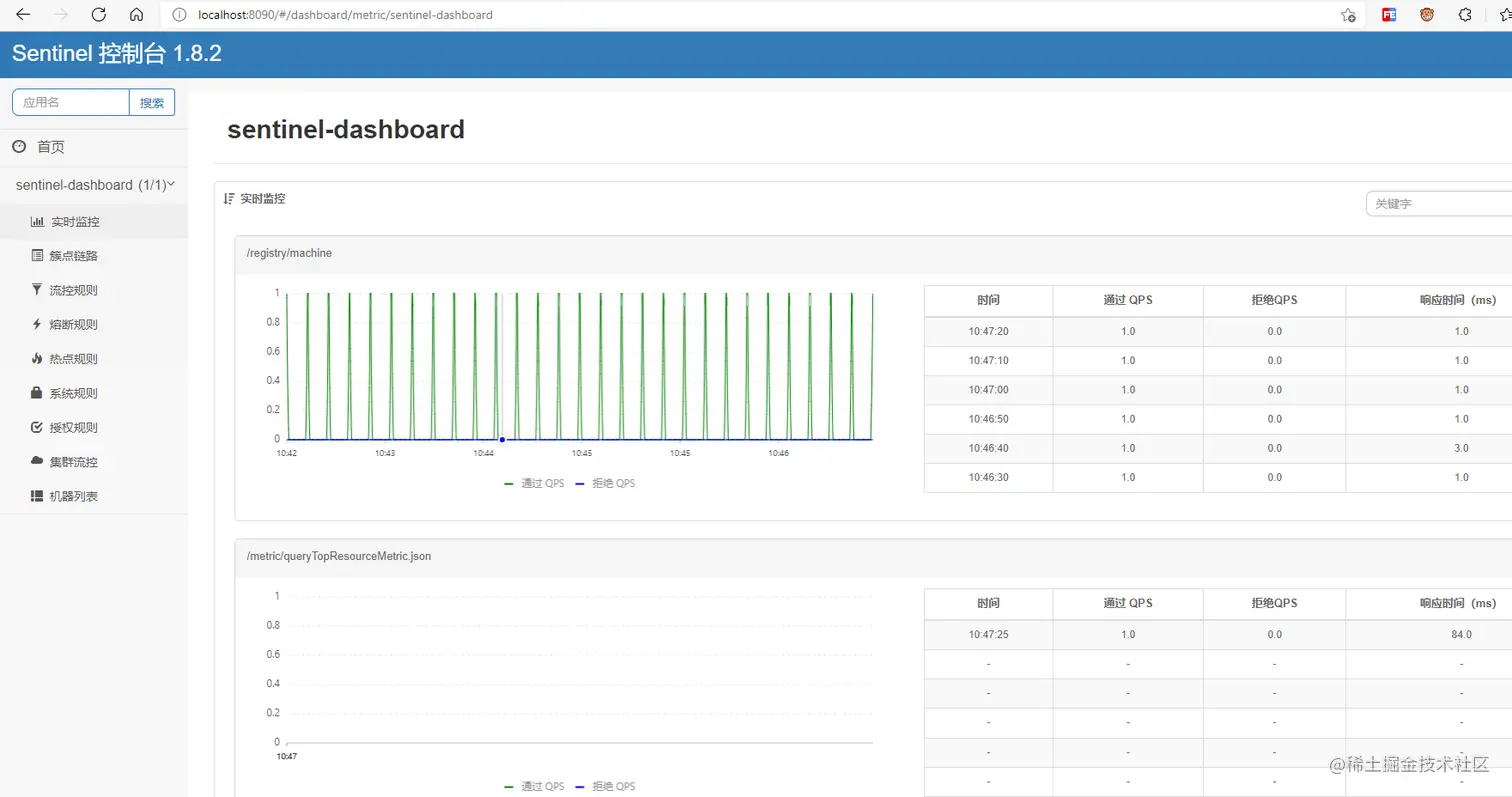
Task: Click the Sentinel 控制台 1.8.2 header title
Action: tap(117, 54)
